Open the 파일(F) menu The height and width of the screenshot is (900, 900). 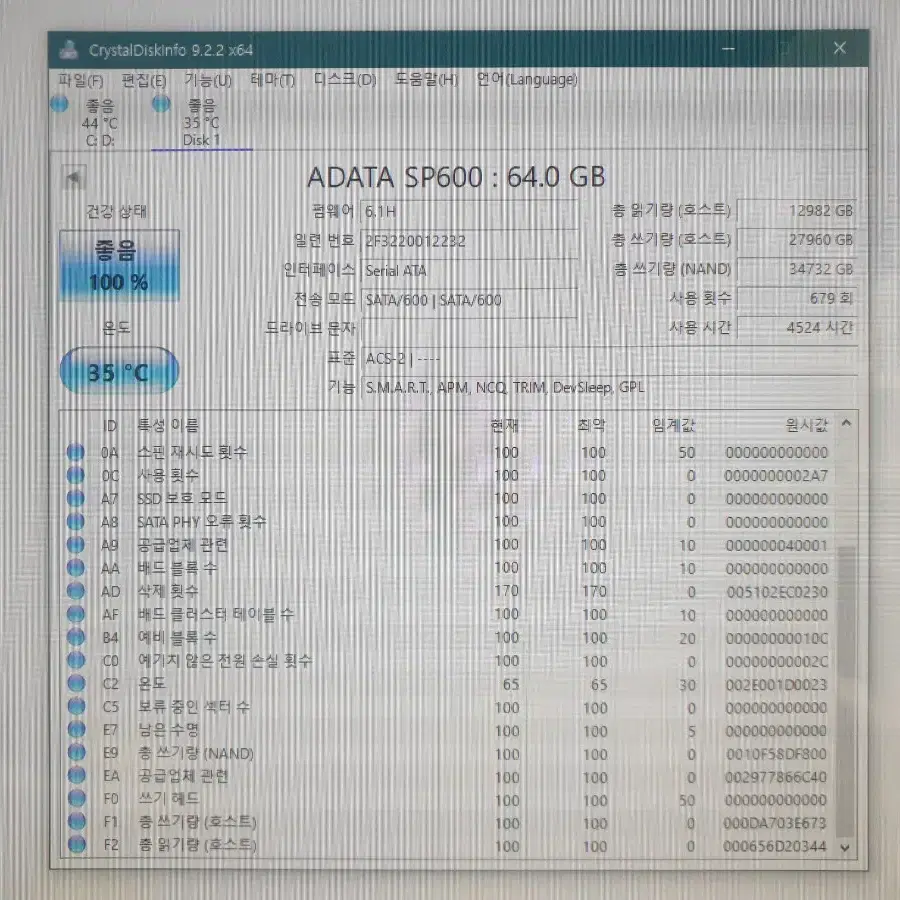[81, 80]
